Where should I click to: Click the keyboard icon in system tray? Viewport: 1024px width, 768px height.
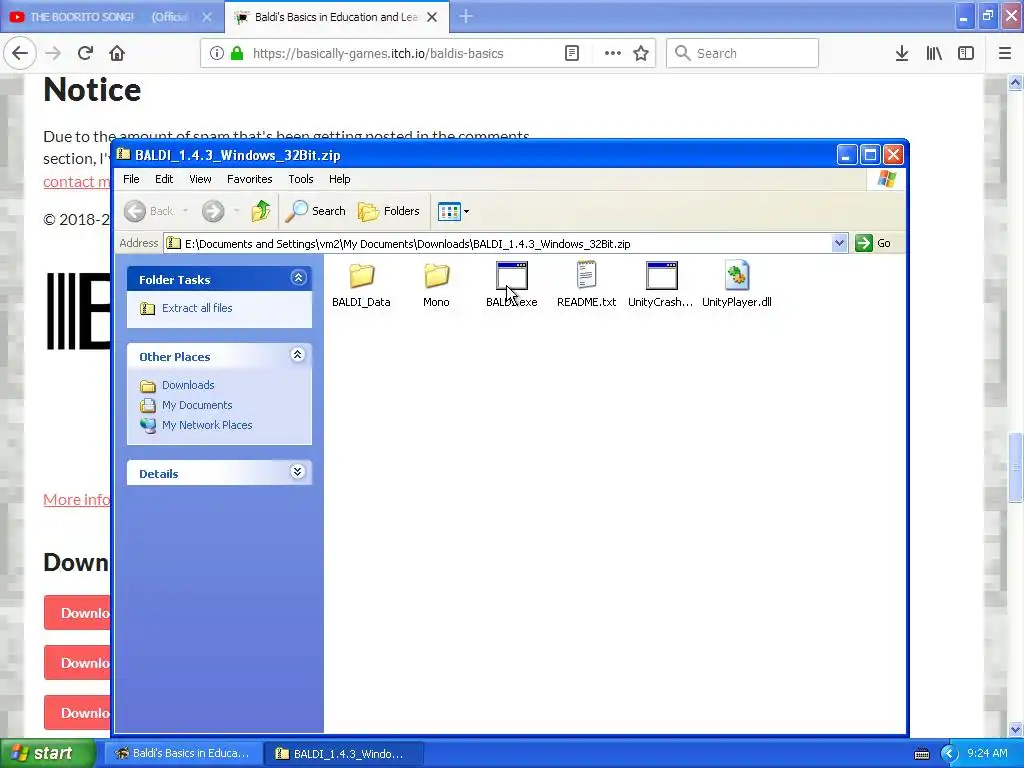[921, 754]
